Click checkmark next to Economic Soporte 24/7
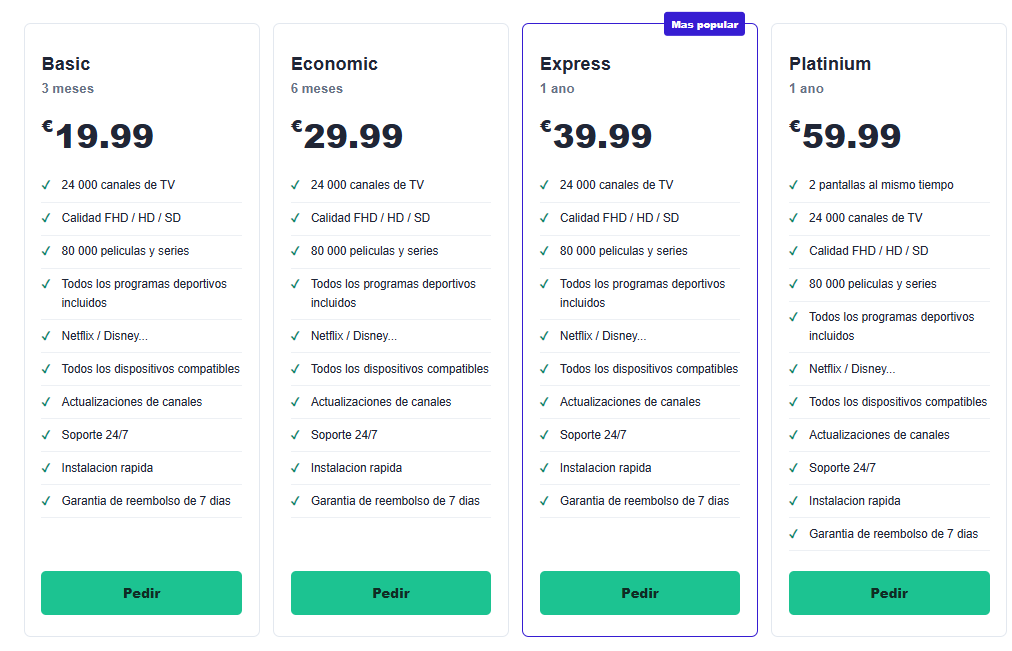The height and width of the screenshot is (651, 1012). coord(295,436)
